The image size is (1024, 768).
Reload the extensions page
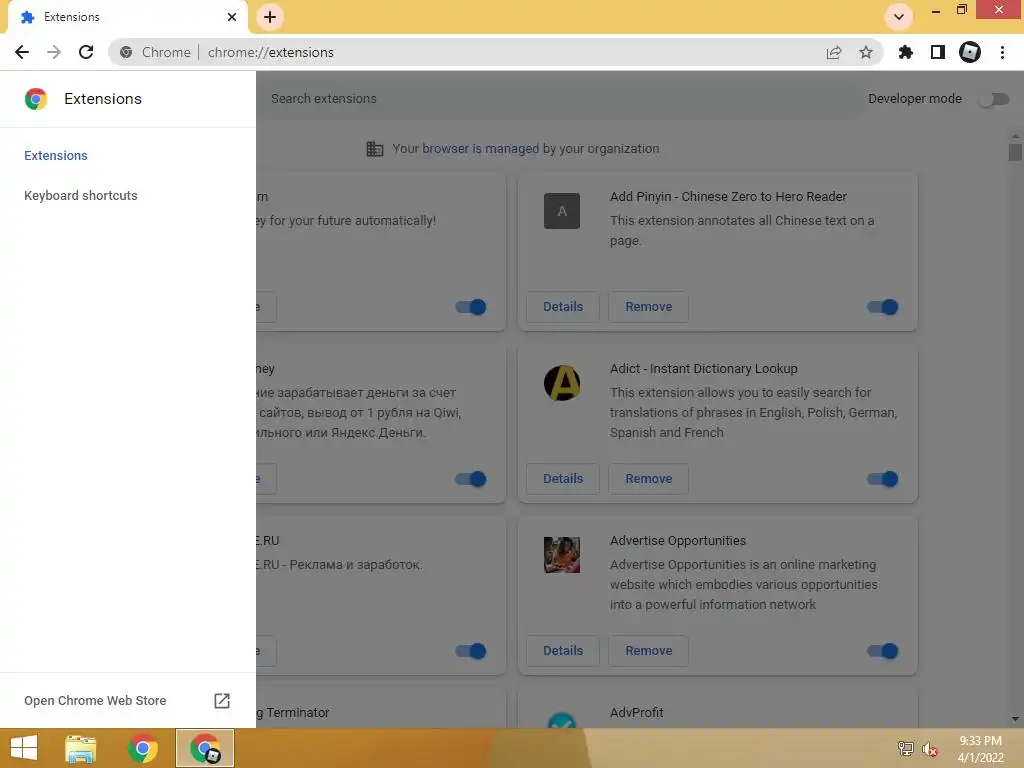click(86, 52)
